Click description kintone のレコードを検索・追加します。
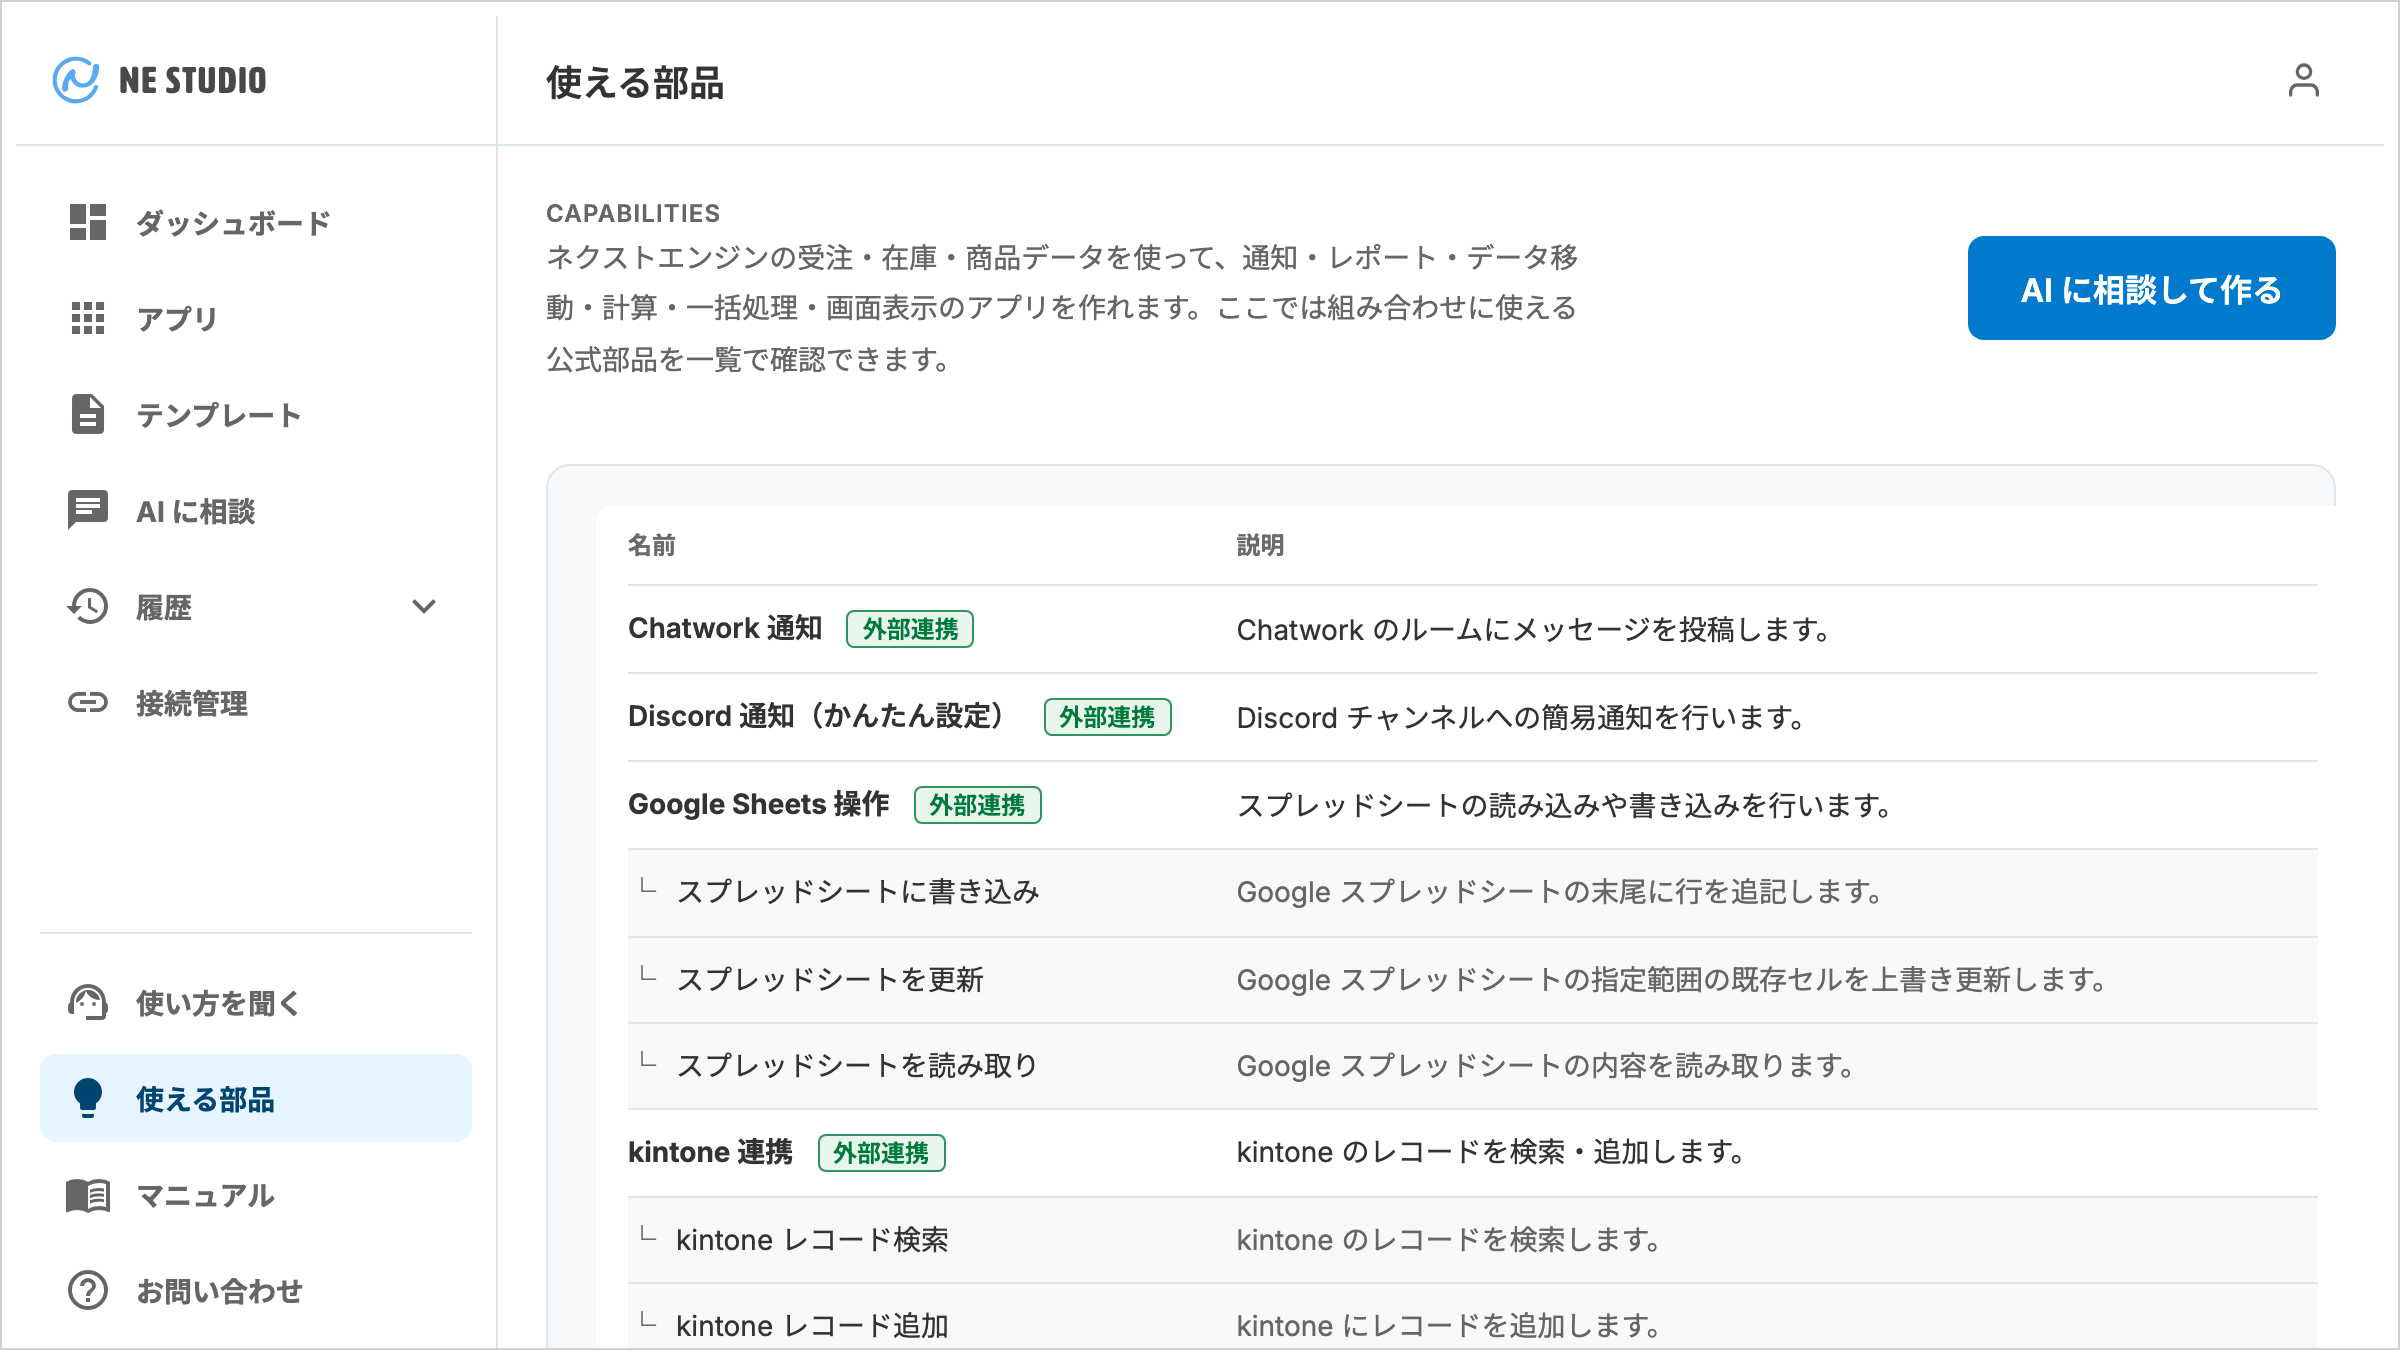This screenshot has height=1350, width=2400. (x=1491, y=1152)
